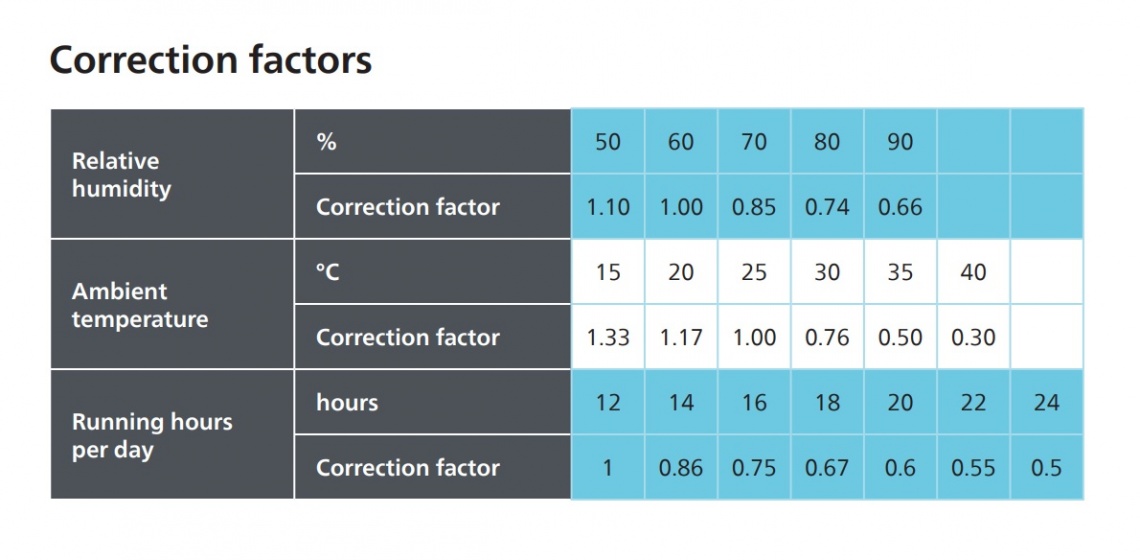Select the Ambient temperature row label
1140x560 pixels.
[140, 305]
